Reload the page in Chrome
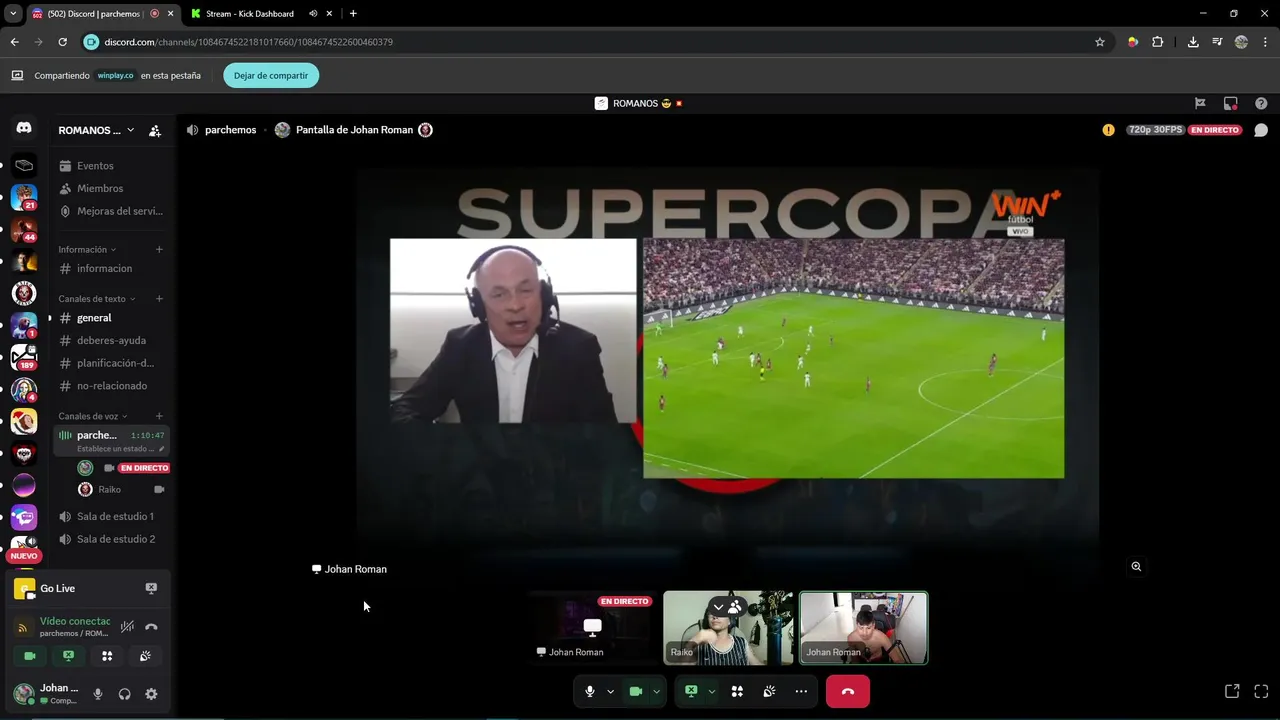 [x=62, y=42]
